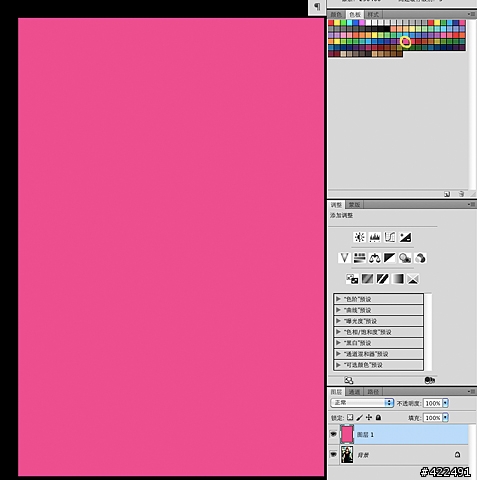Pick the pink swatch circled in yellow
The image size is (477, 480).
pos(405,41)
